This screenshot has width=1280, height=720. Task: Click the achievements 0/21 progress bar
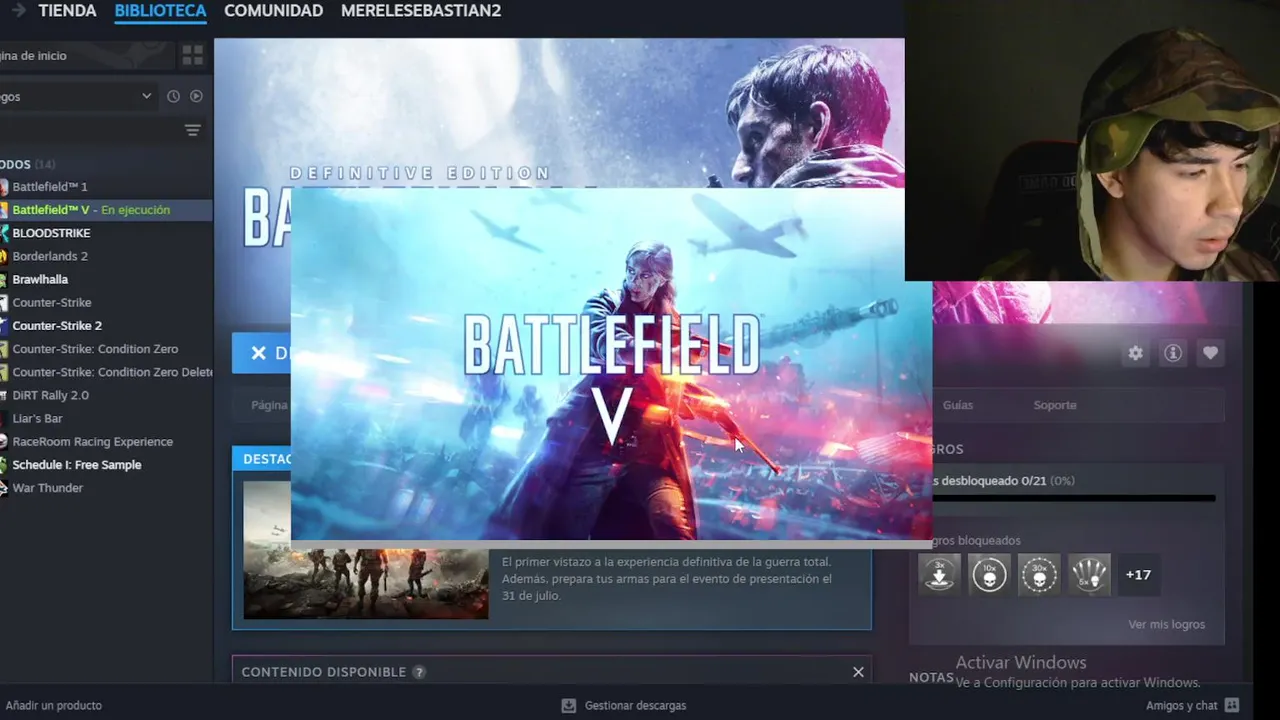(x=1074, y=497)
